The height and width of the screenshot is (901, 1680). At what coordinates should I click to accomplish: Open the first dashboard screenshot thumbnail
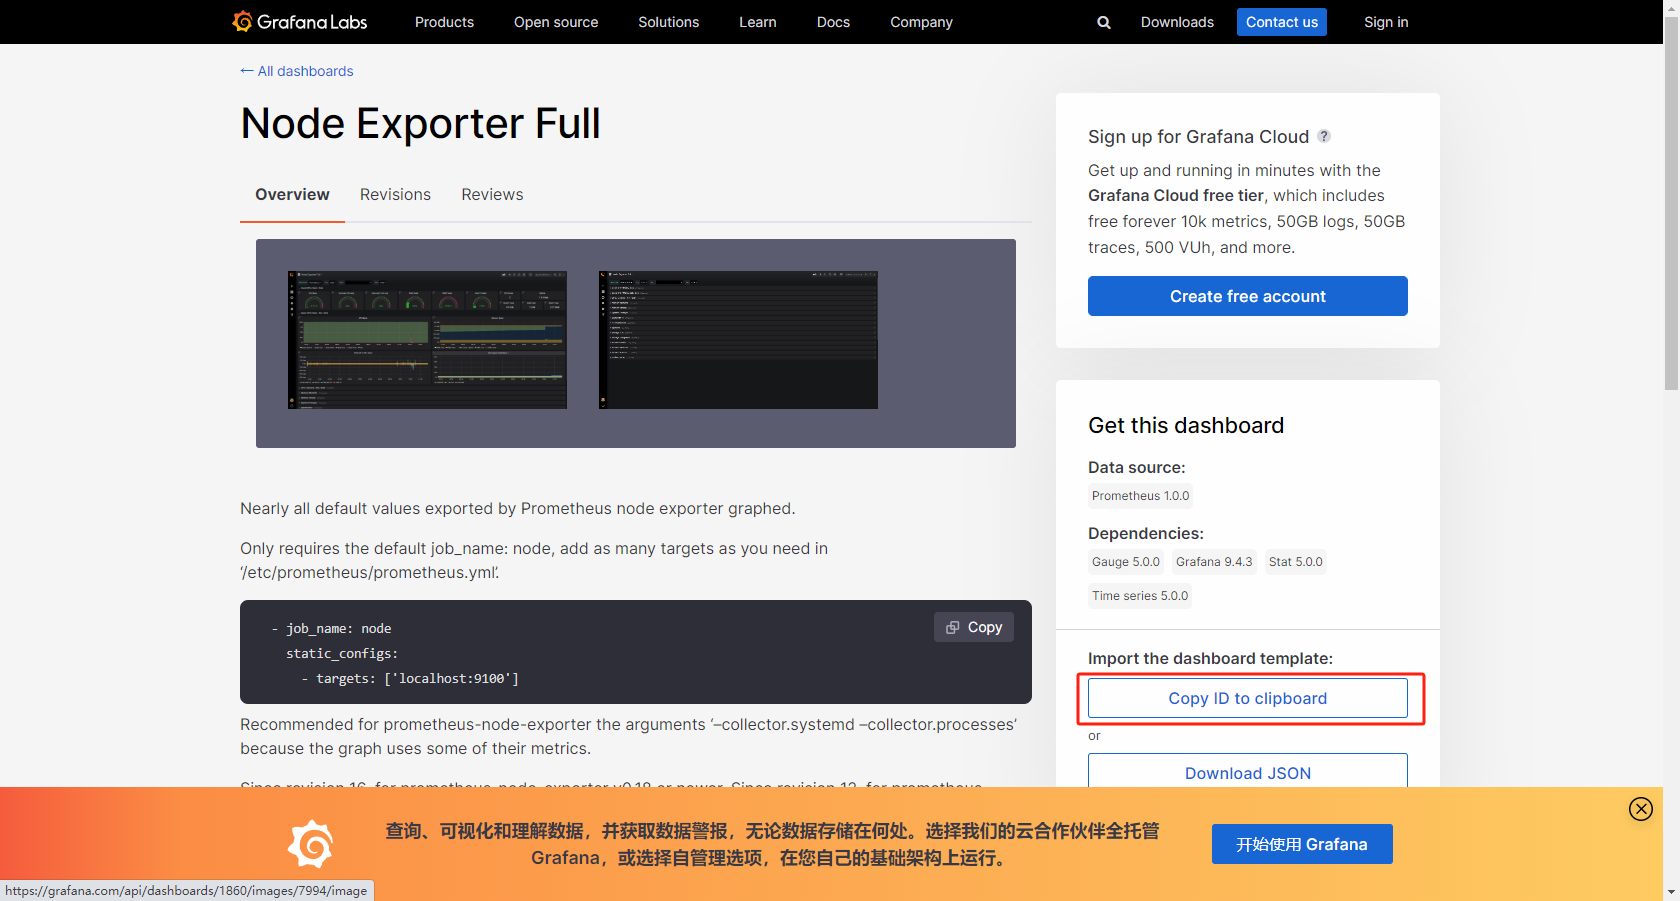(427, 340)
